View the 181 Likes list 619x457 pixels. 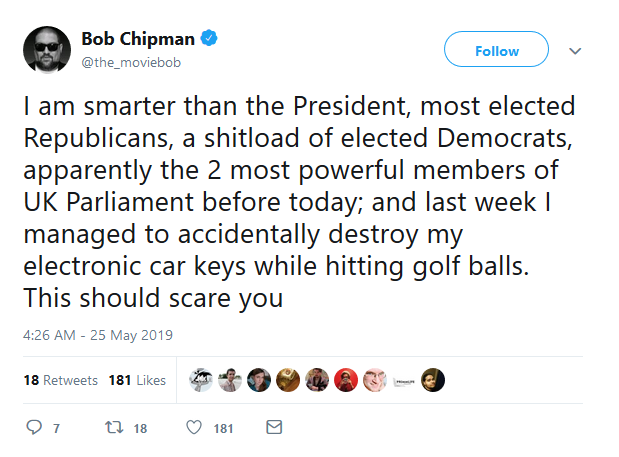[x=137, y=380]
